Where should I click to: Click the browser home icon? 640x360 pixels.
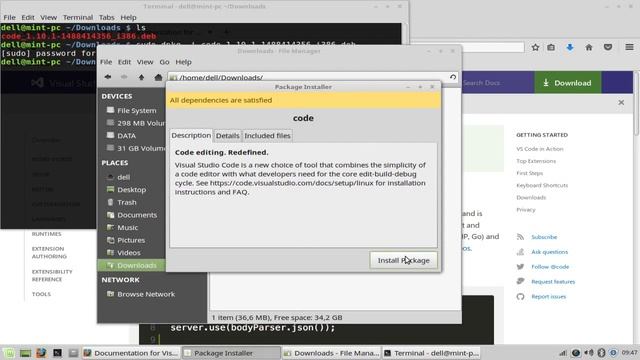click(x=589, y=47)
